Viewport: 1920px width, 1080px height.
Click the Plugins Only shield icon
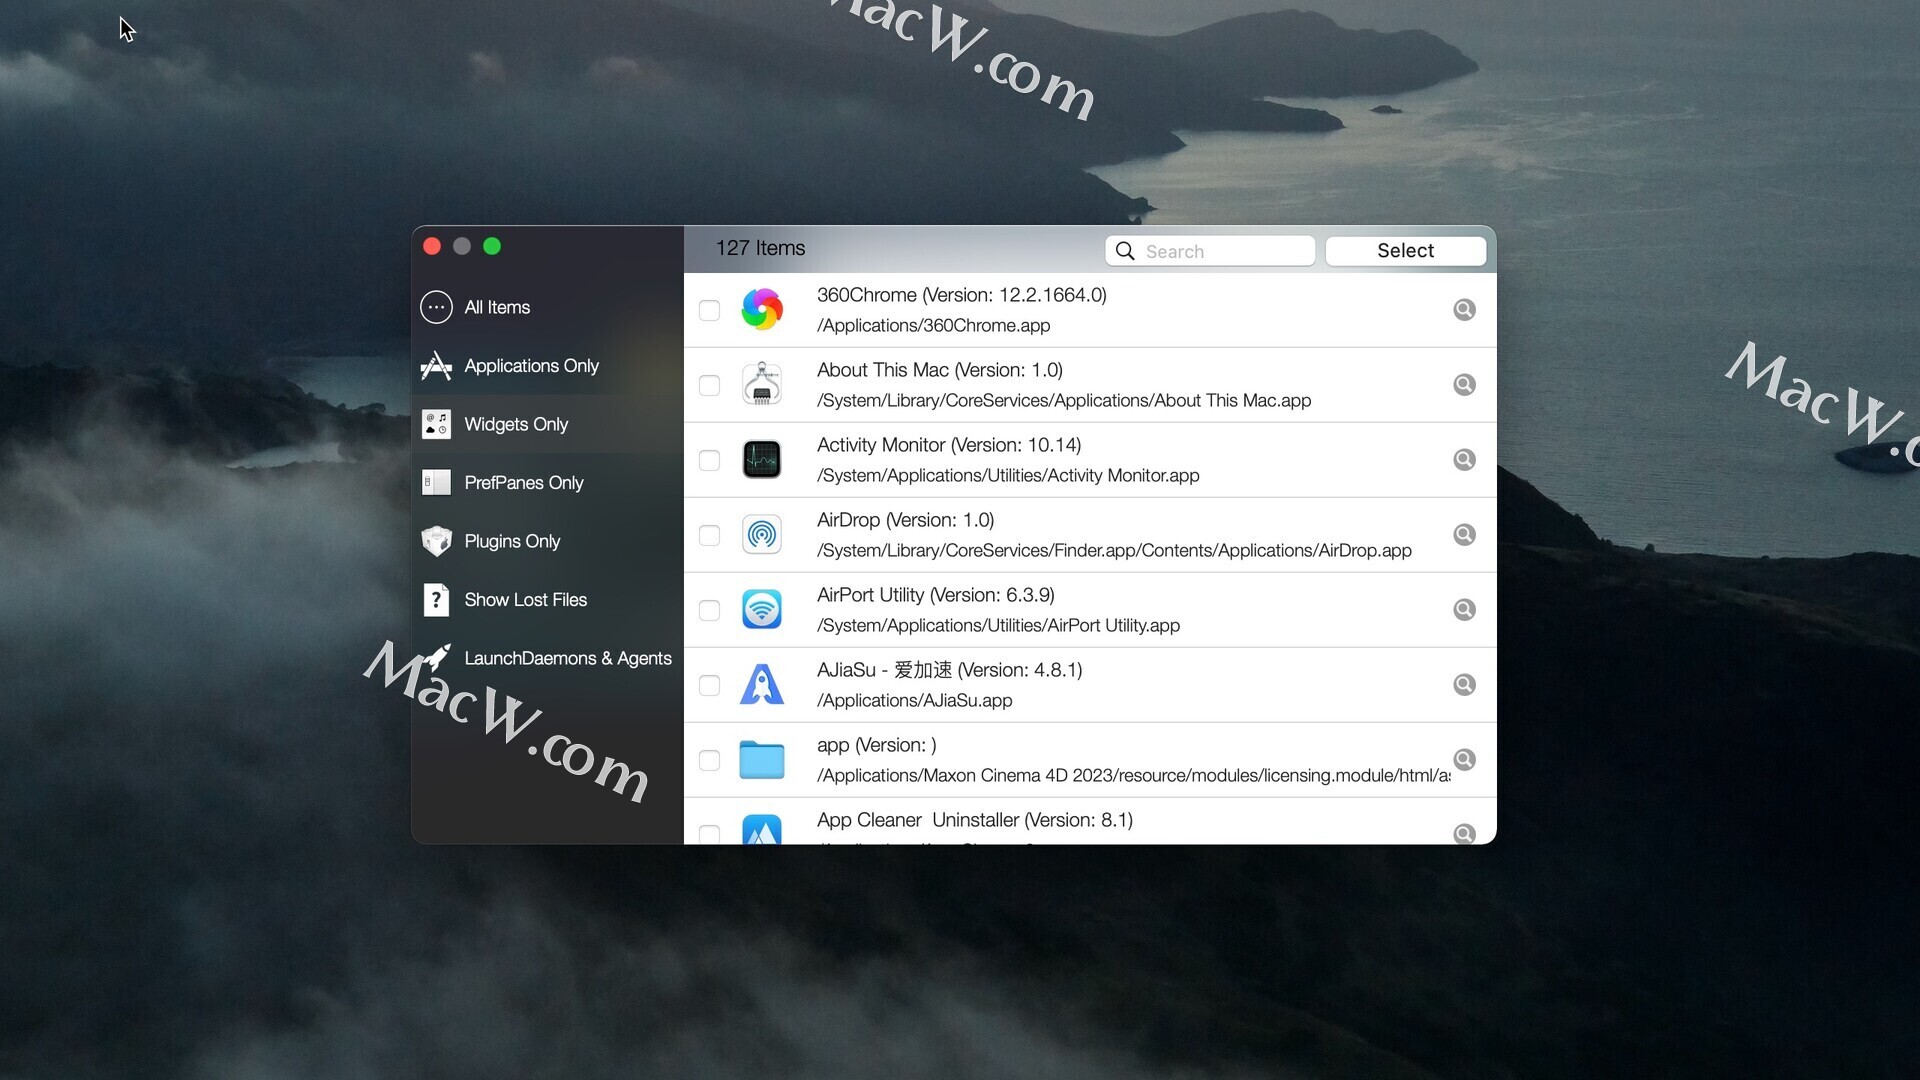point(436,541)
